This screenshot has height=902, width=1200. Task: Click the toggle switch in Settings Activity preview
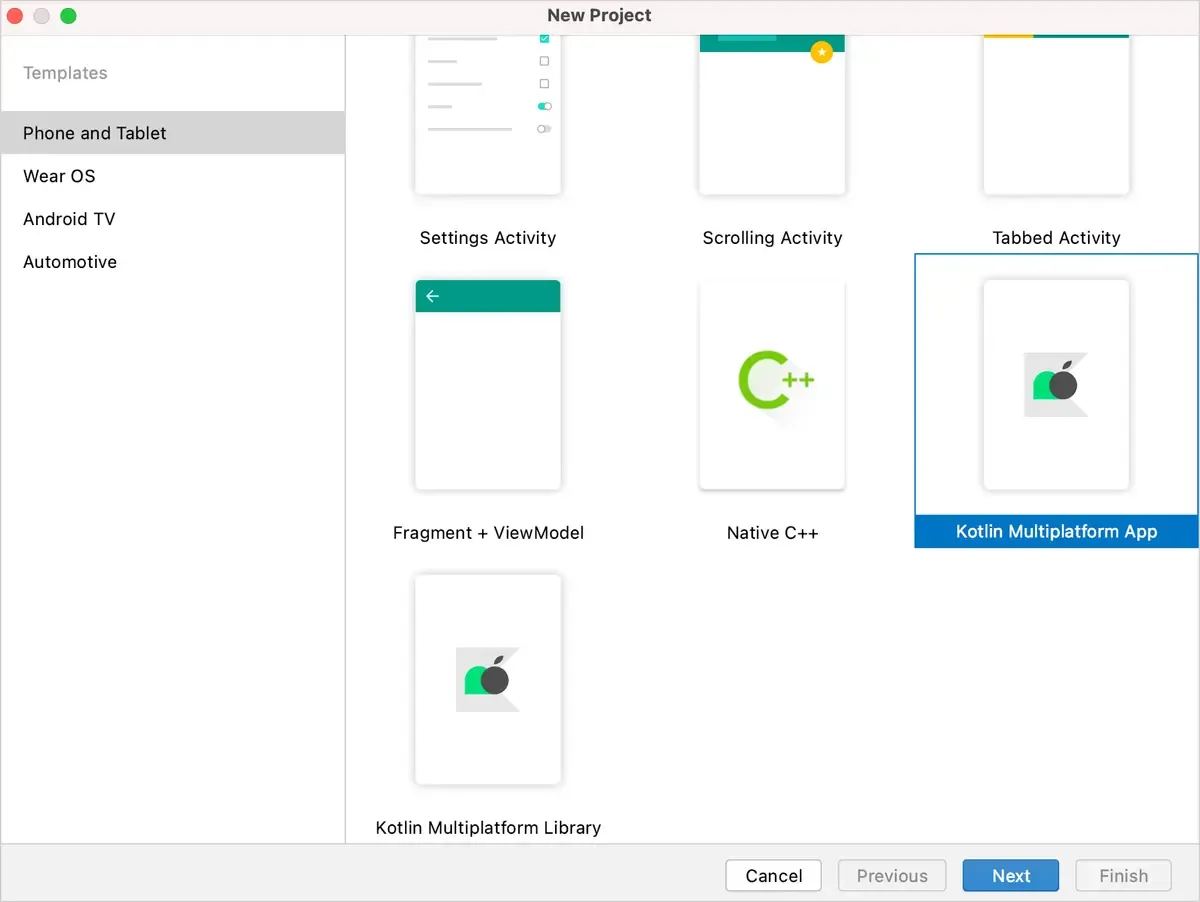pos(544,106)
